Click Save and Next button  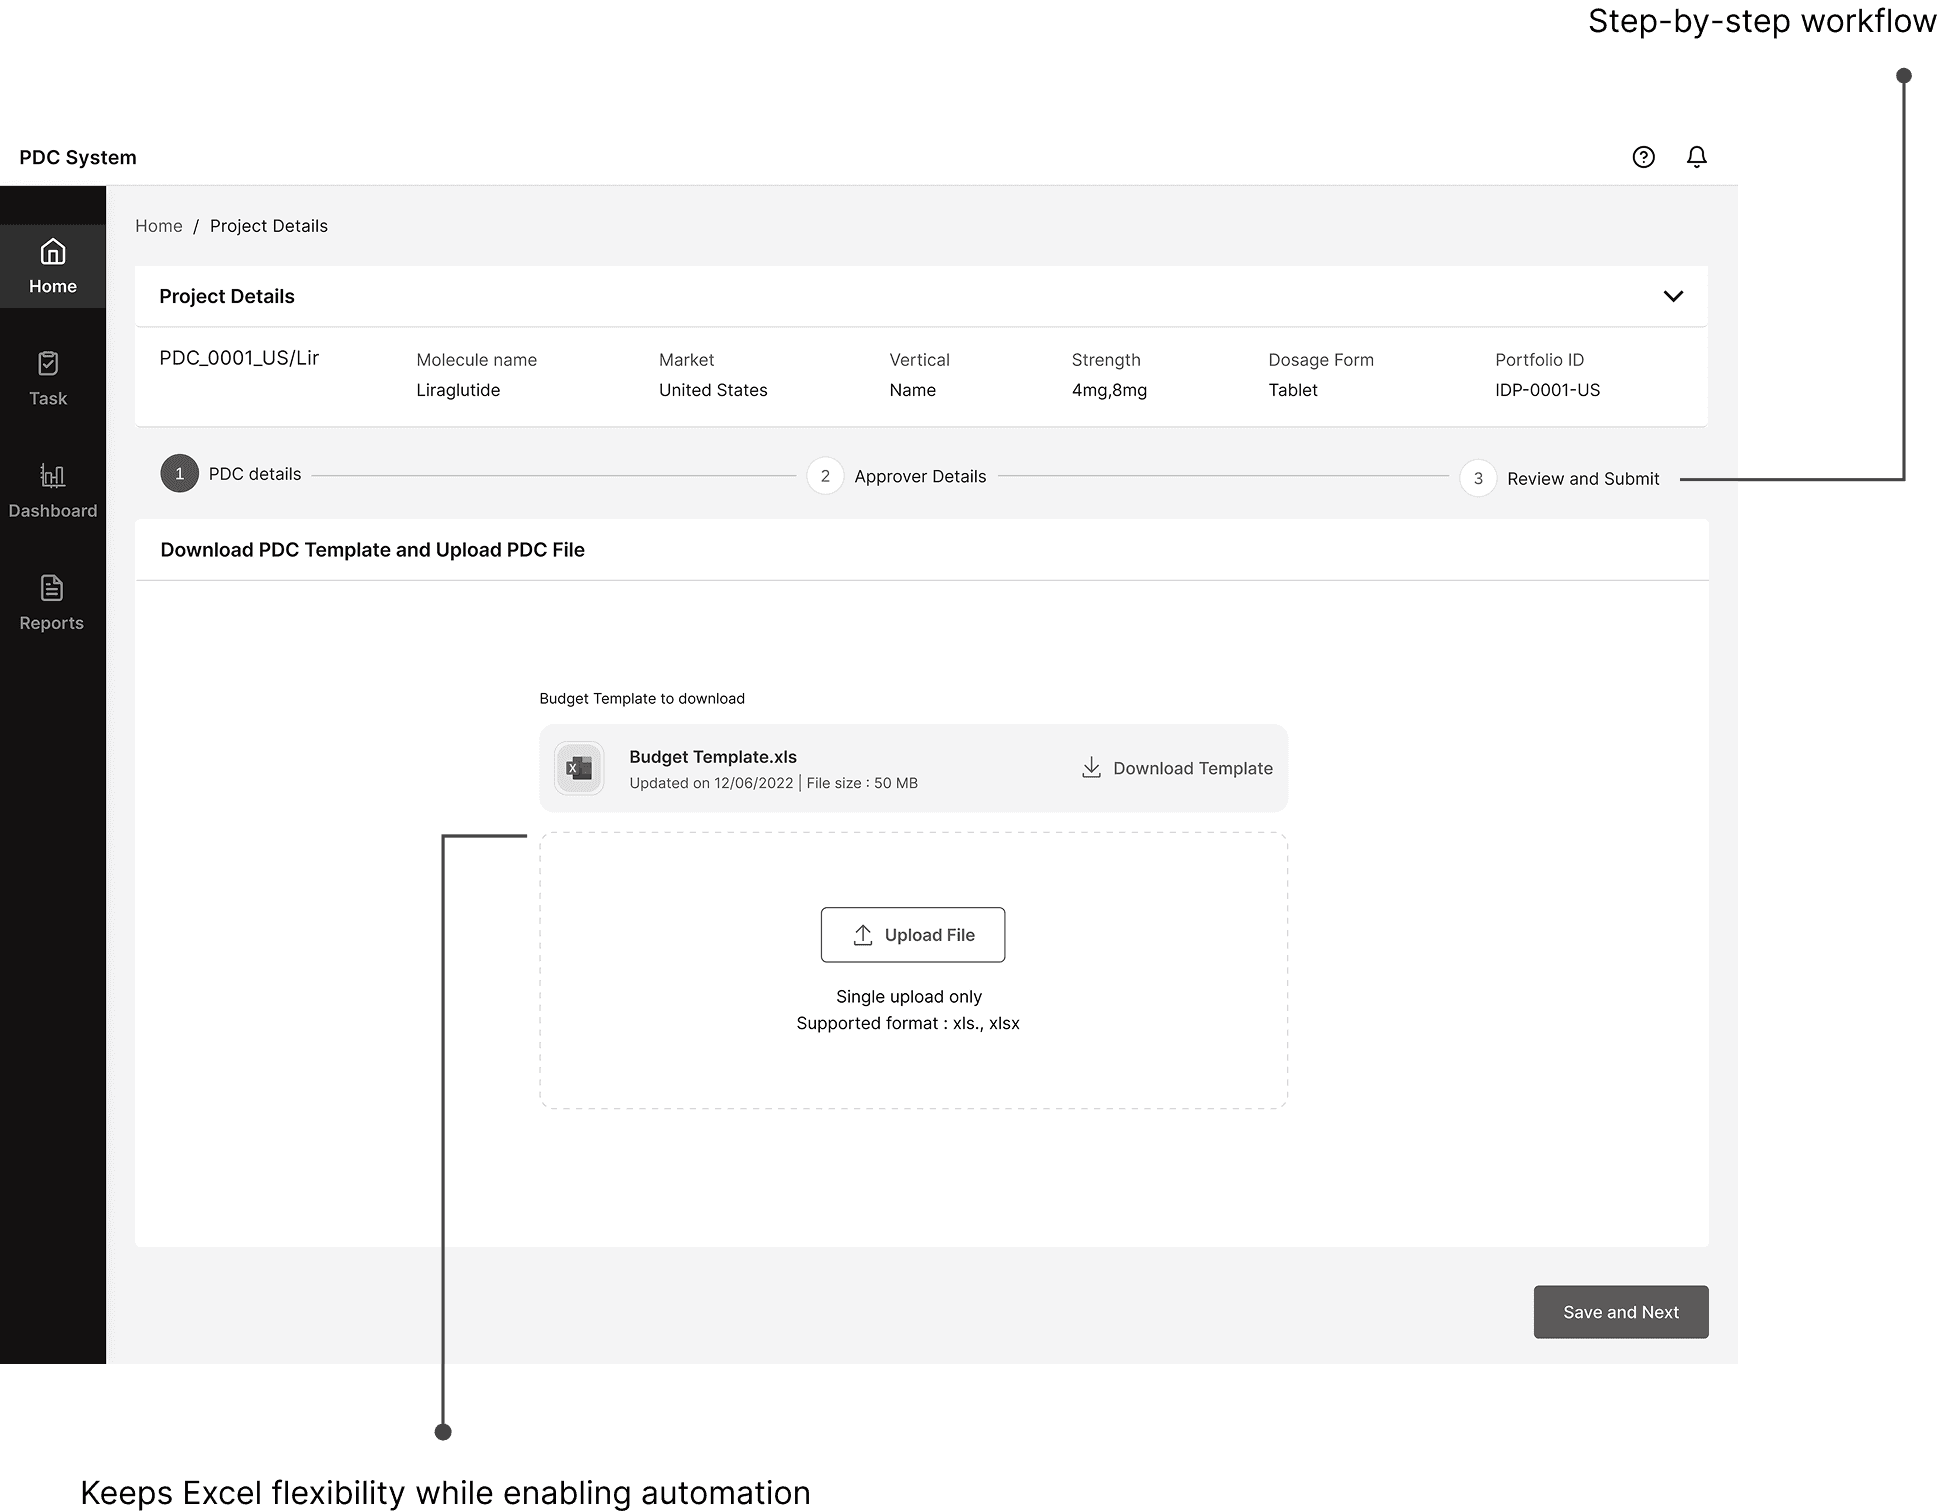(x=1620, y=1312)
